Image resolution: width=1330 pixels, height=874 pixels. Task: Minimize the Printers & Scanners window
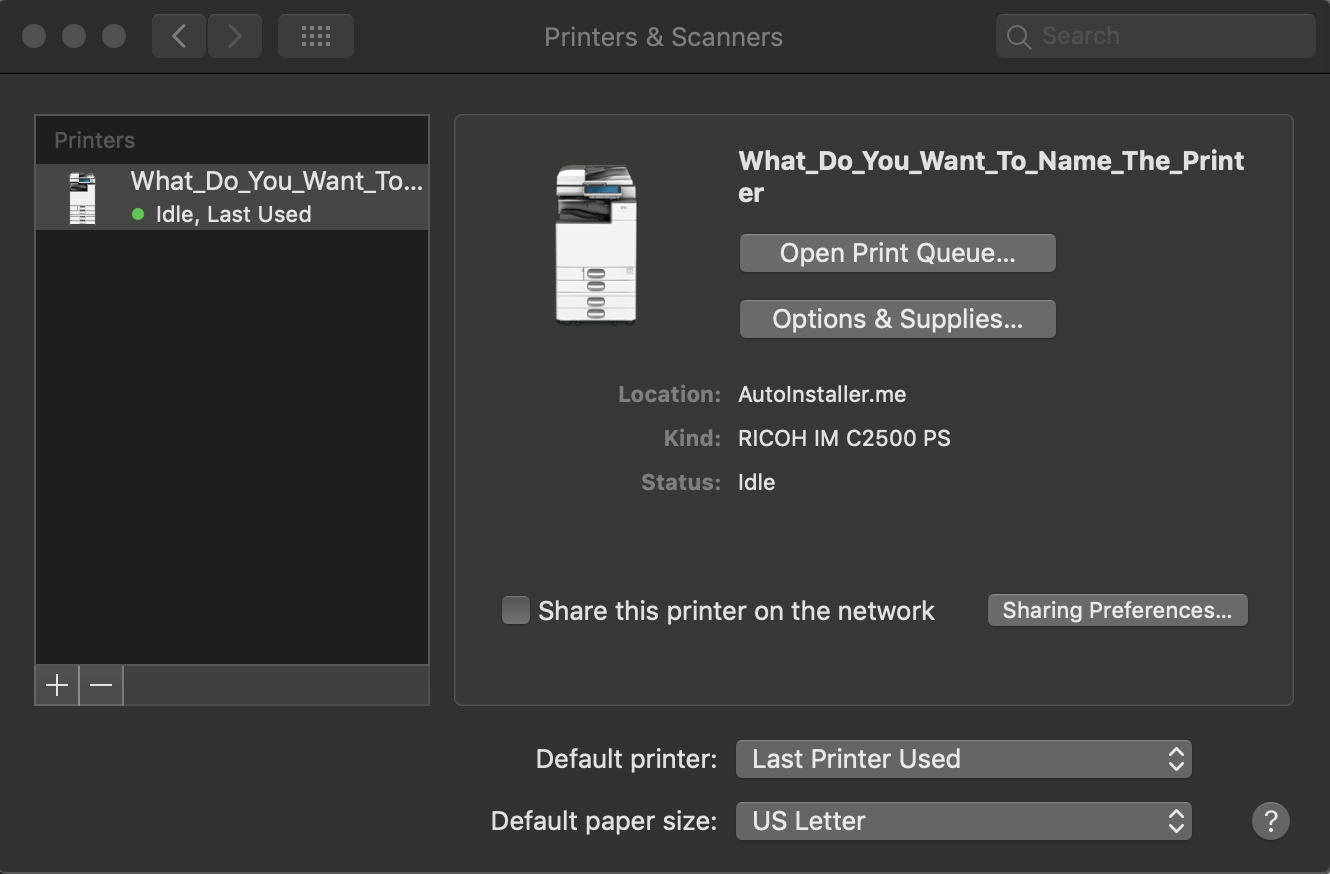(74, 37)
